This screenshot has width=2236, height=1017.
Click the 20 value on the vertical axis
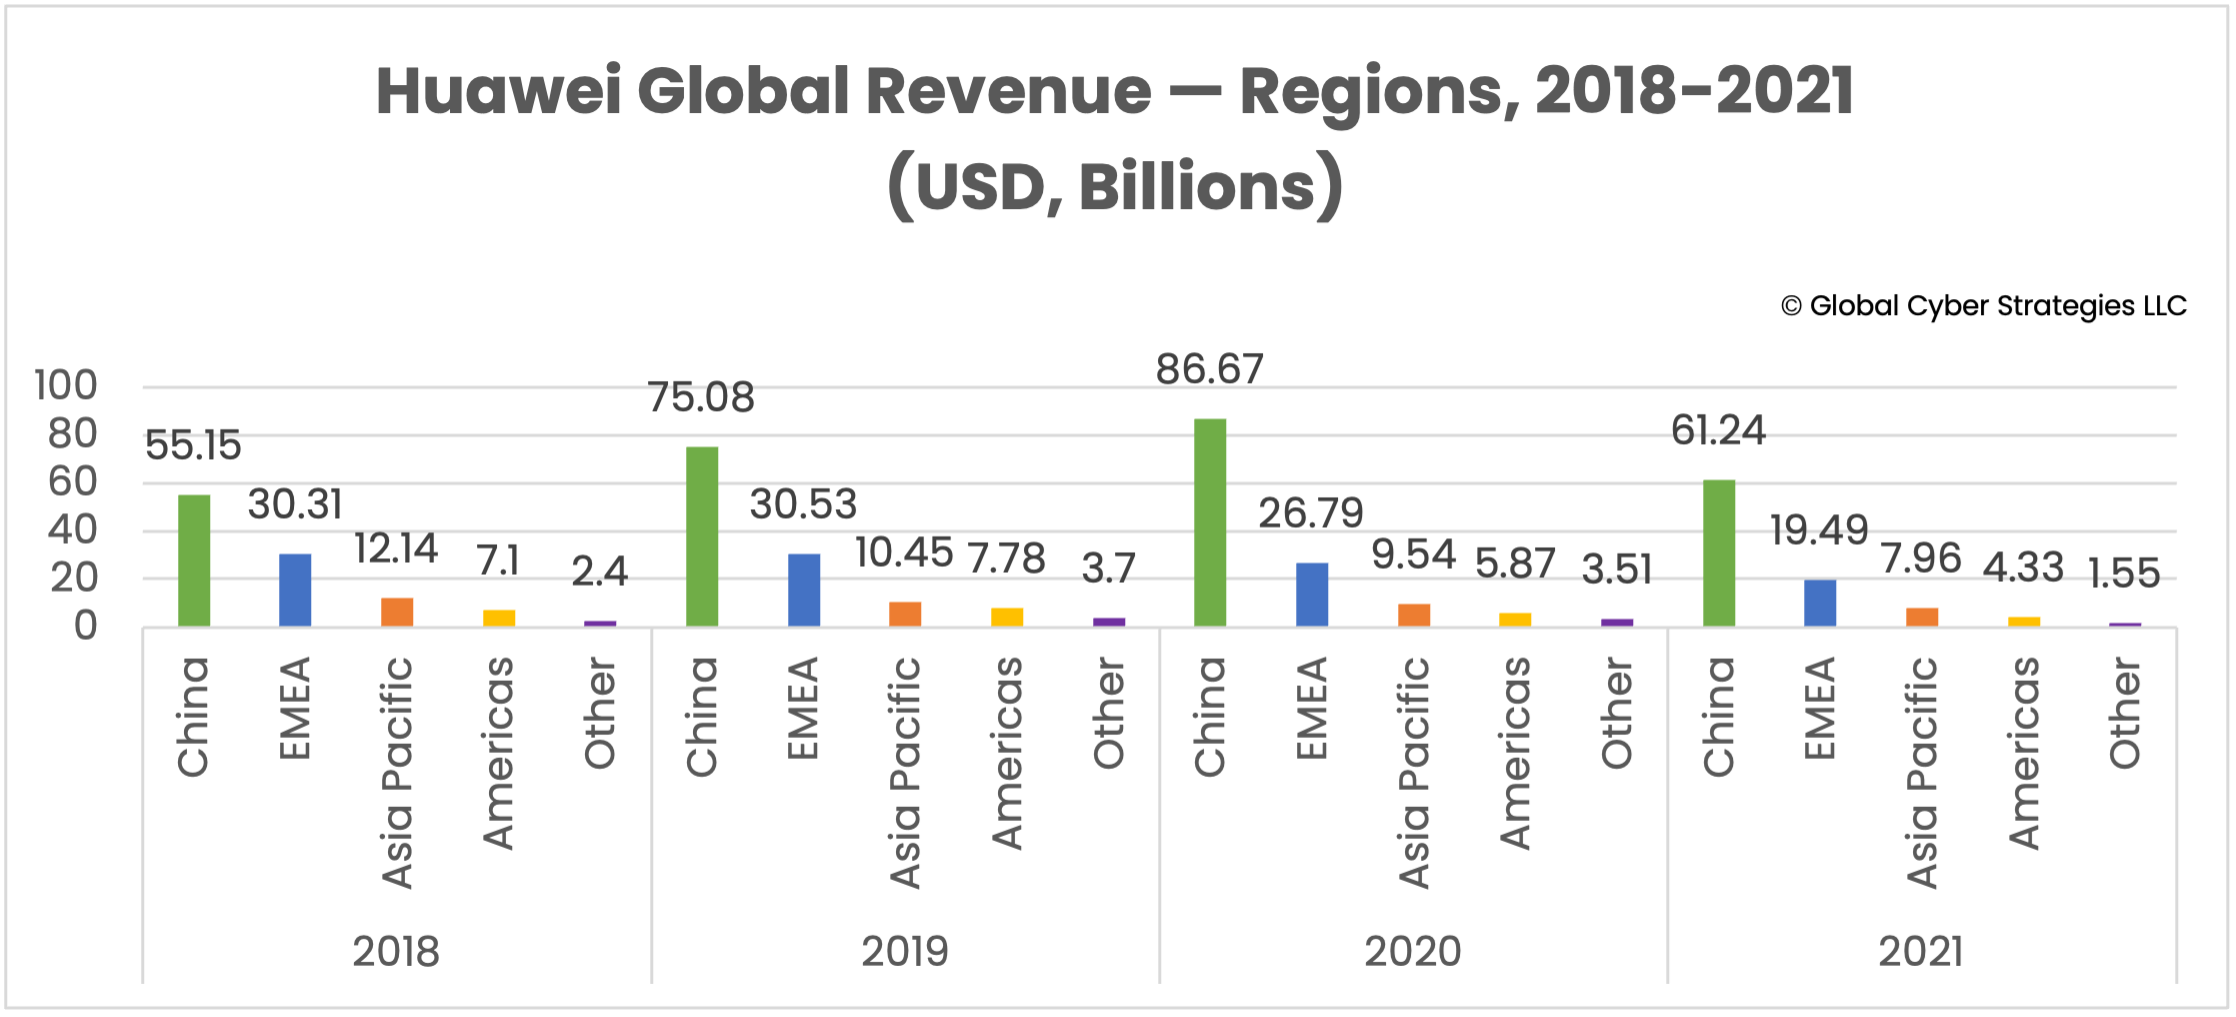click(x=73, y=577)
